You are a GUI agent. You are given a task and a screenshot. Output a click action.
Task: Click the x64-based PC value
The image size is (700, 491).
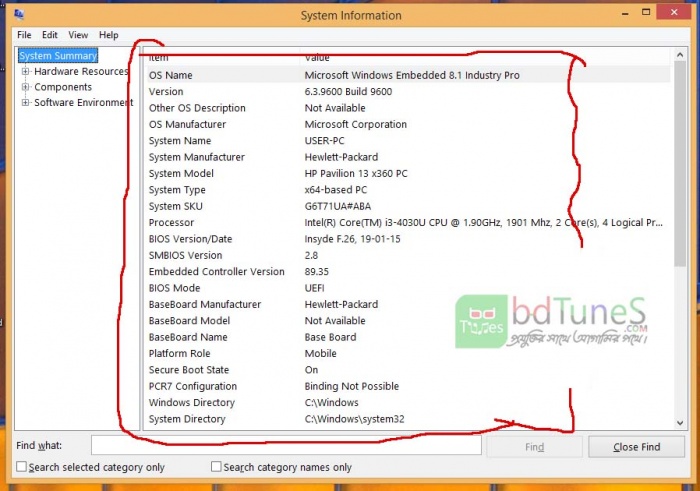click(x=336, y=190)
